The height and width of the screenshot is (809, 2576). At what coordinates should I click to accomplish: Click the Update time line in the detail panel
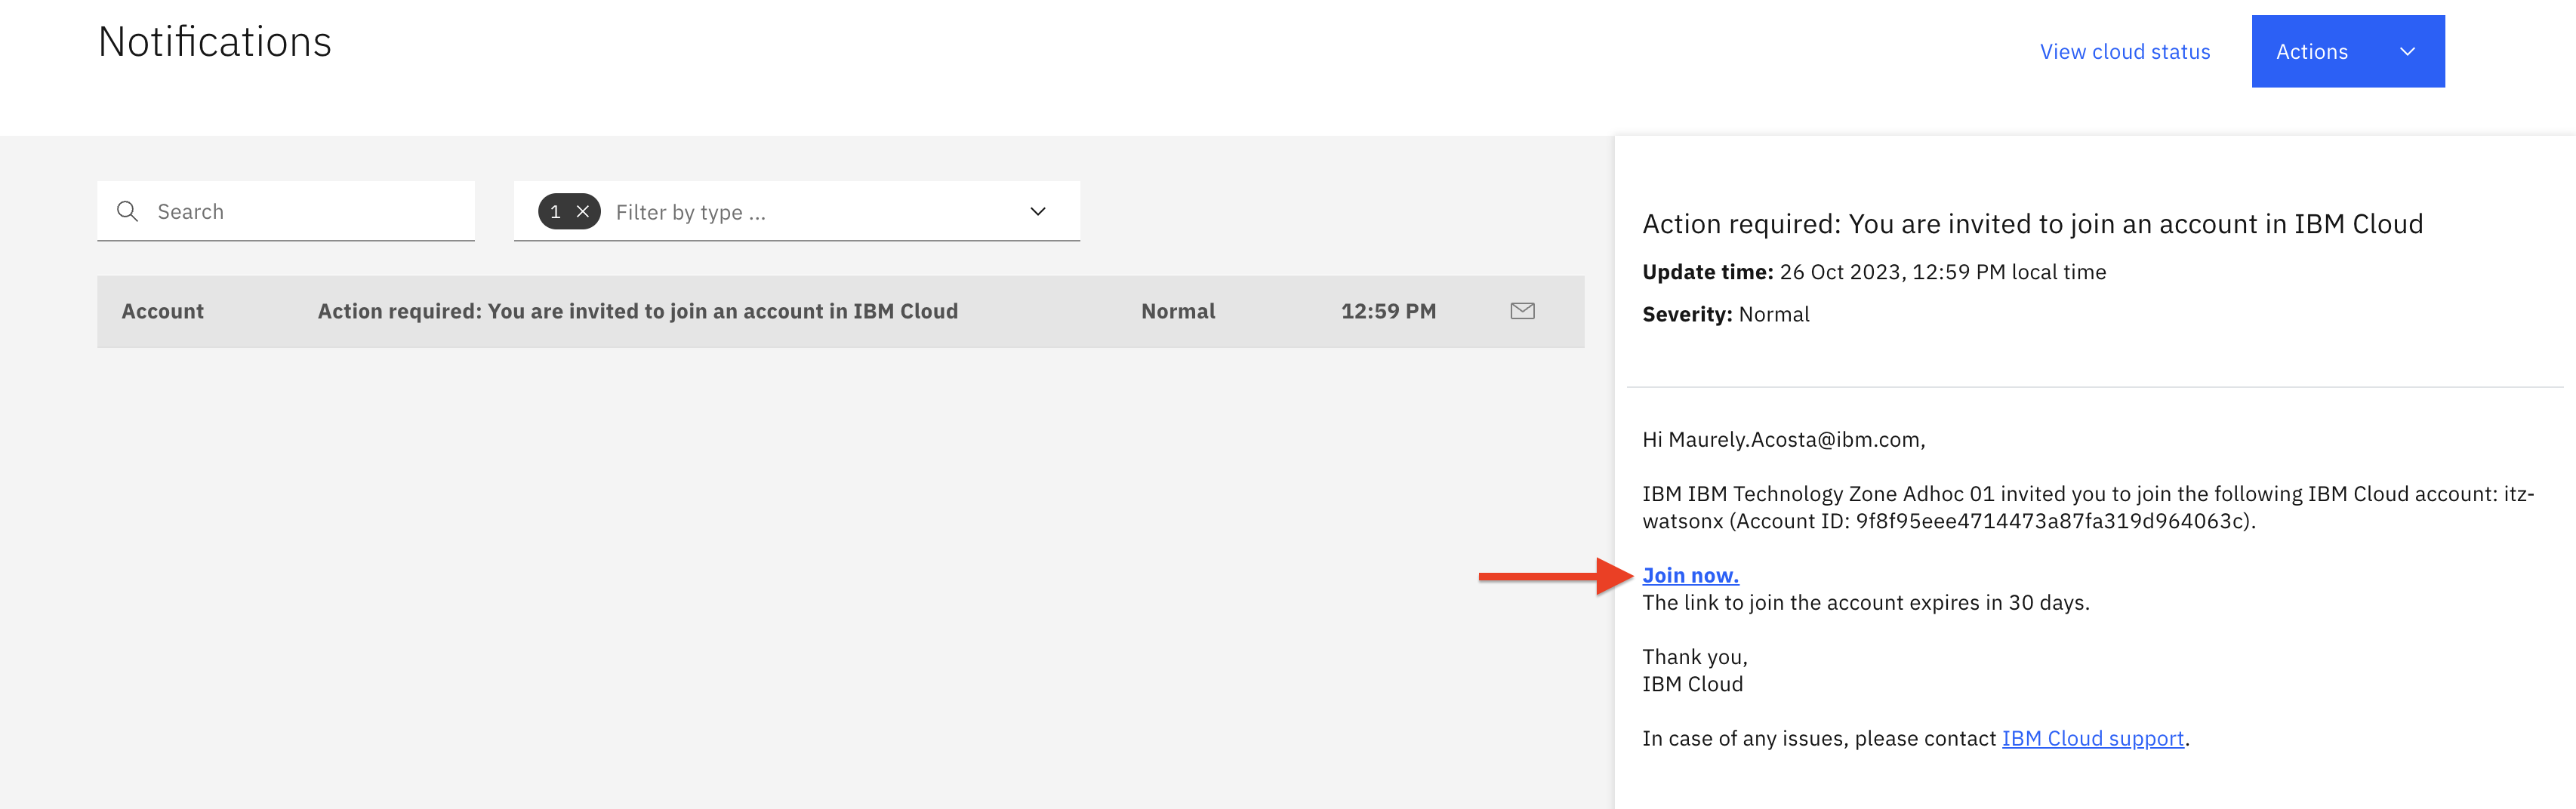coord(1874,272)
